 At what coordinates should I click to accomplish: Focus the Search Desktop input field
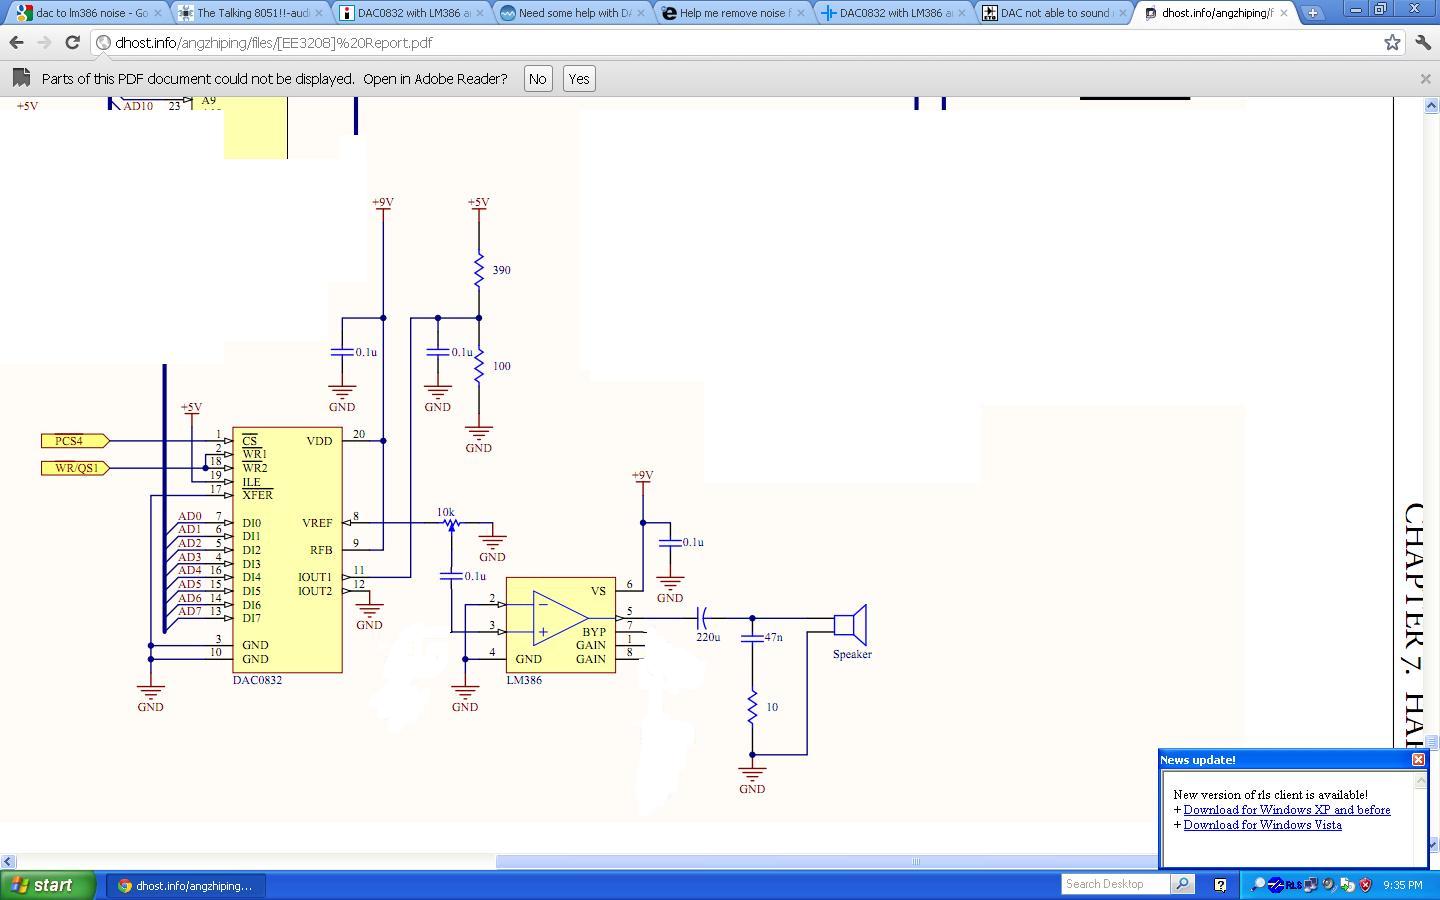[1114, 884]
